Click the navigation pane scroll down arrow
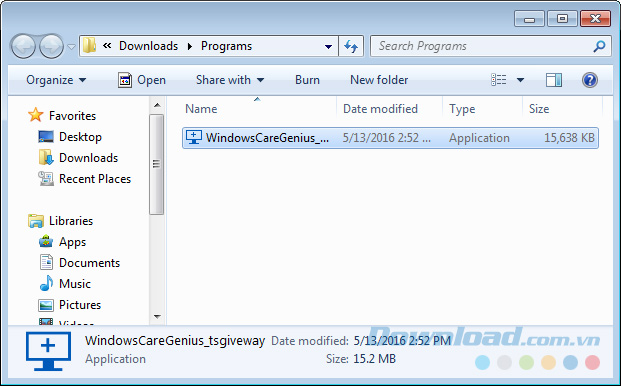Image resolution: width=621 pixels, height=386 pixels. click(157, 317)
